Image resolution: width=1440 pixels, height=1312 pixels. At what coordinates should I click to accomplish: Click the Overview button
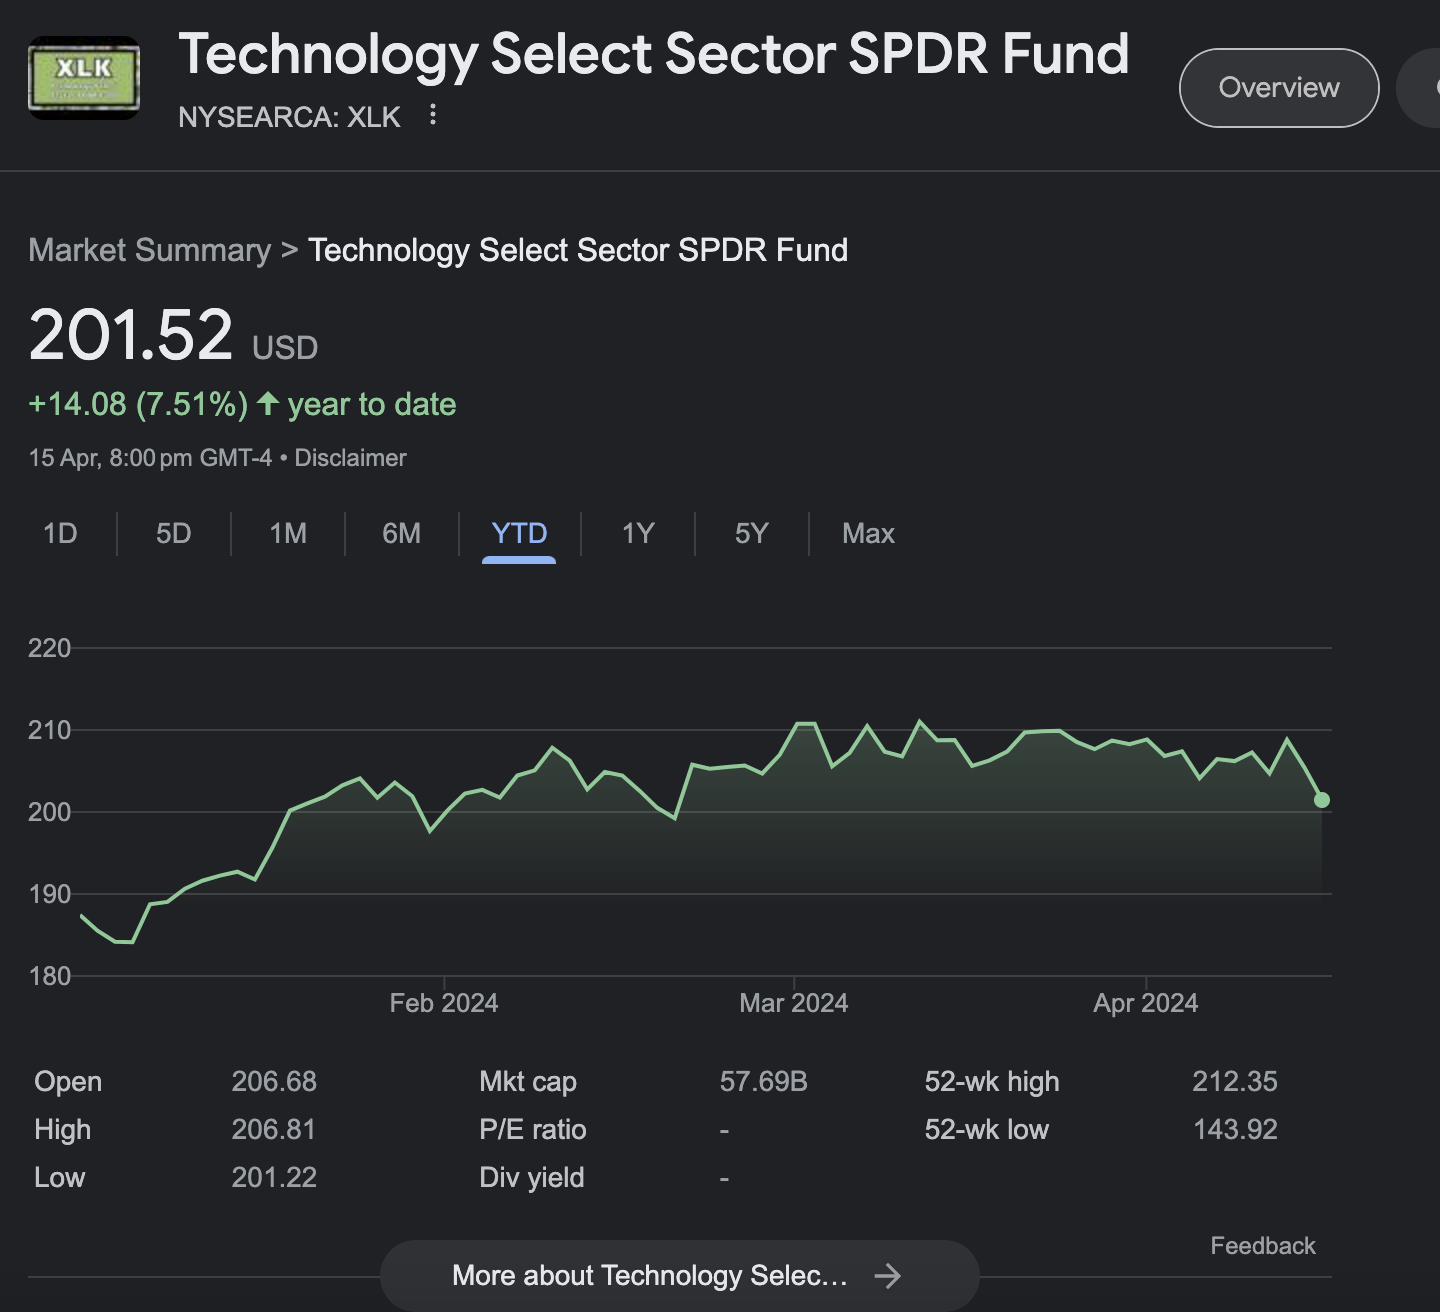click(x=1279, y=88)
